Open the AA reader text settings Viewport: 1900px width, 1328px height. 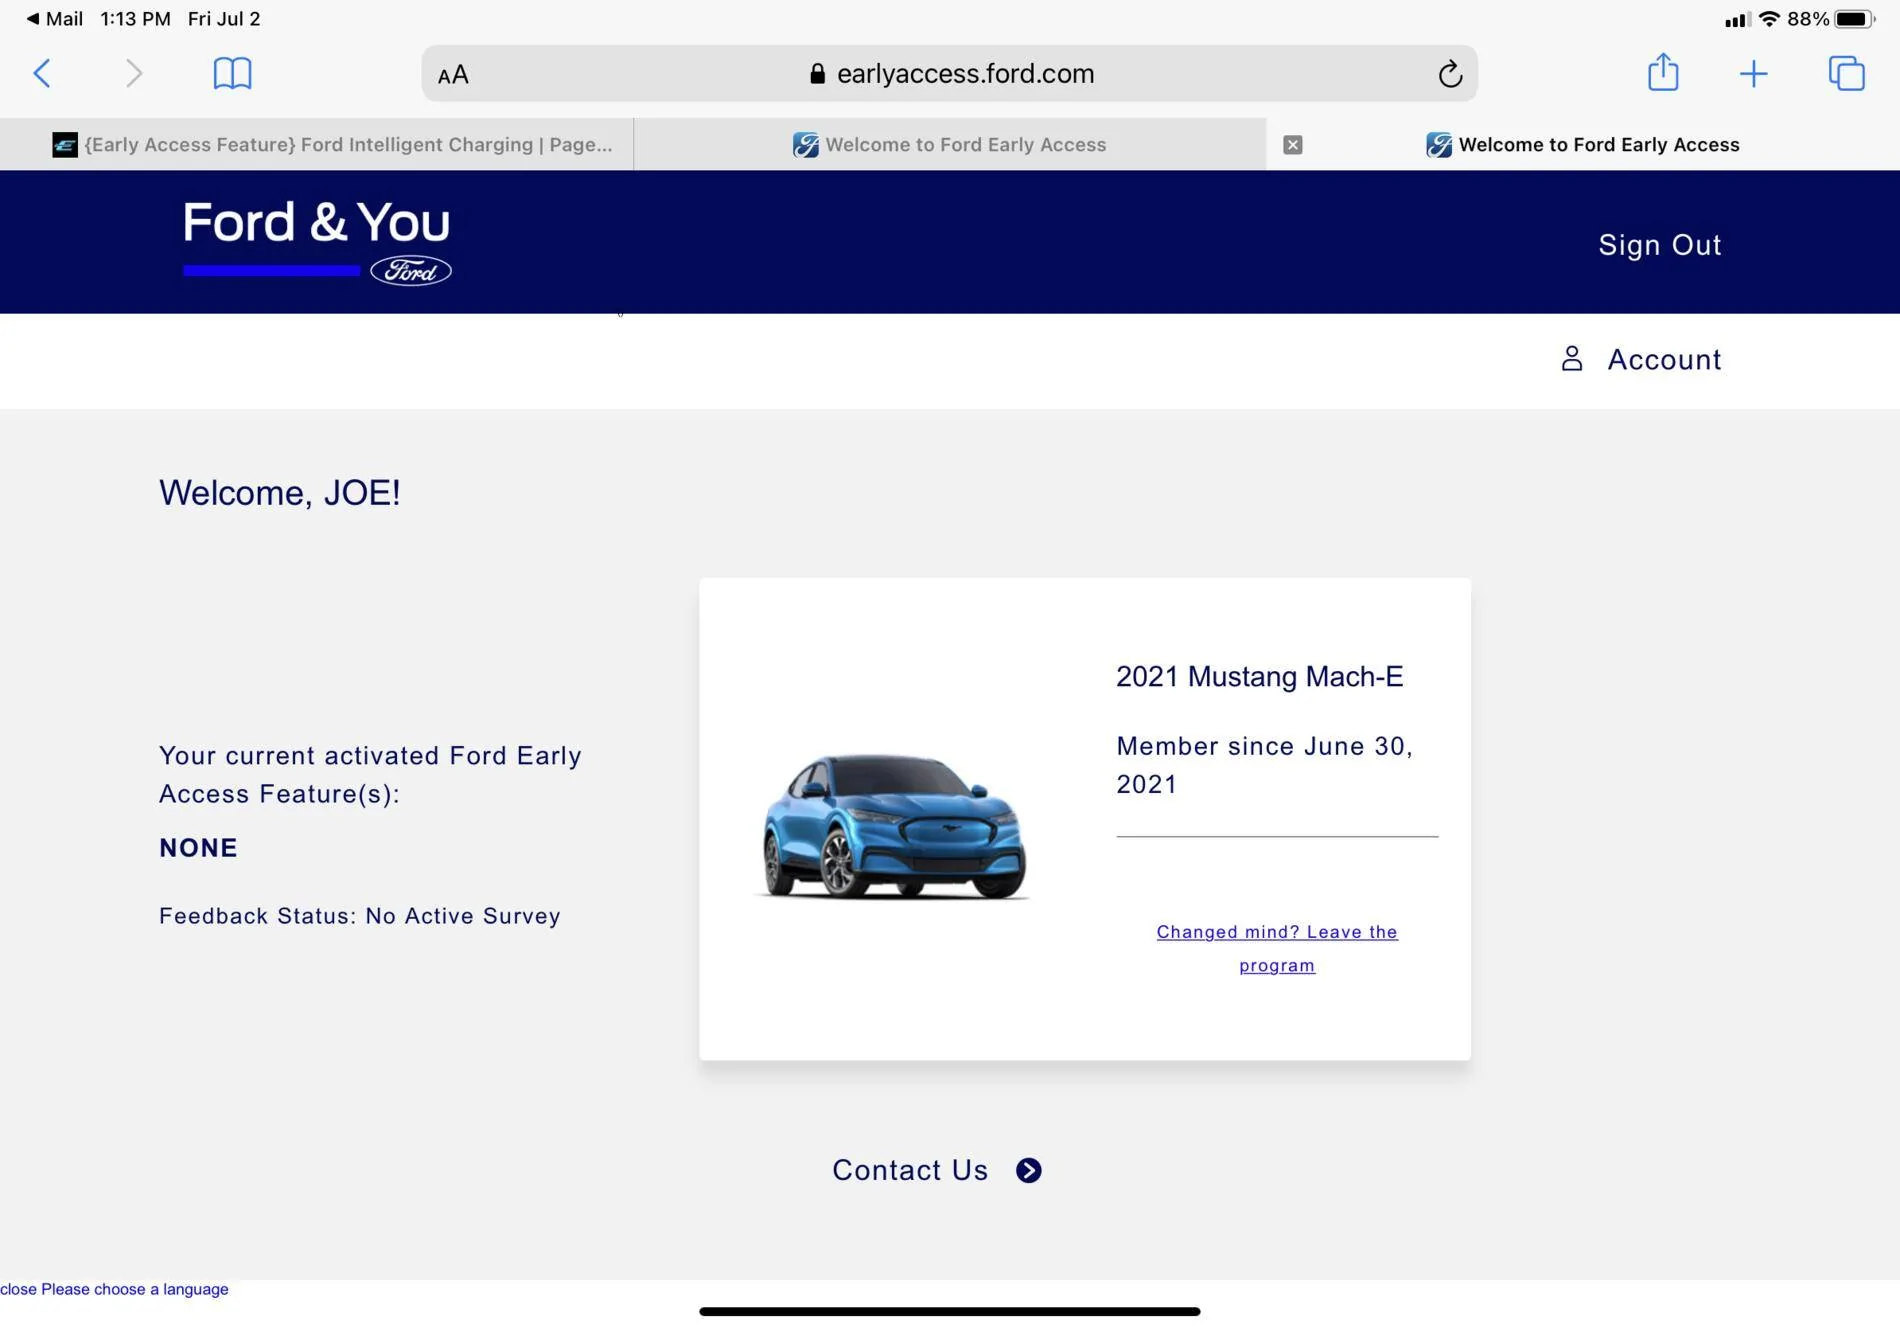pos(453,75)
